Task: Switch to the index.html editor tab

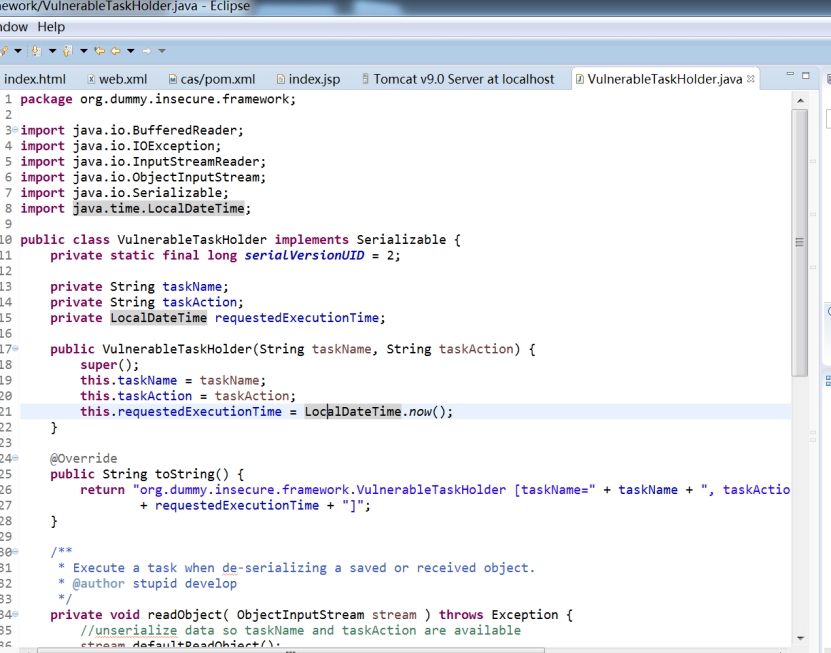Action: tap(34, 79)
